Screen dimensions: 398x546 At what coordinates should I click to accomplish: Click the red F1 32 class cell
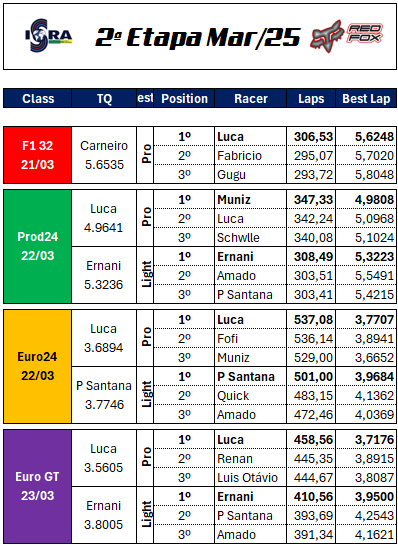[38, 155]
